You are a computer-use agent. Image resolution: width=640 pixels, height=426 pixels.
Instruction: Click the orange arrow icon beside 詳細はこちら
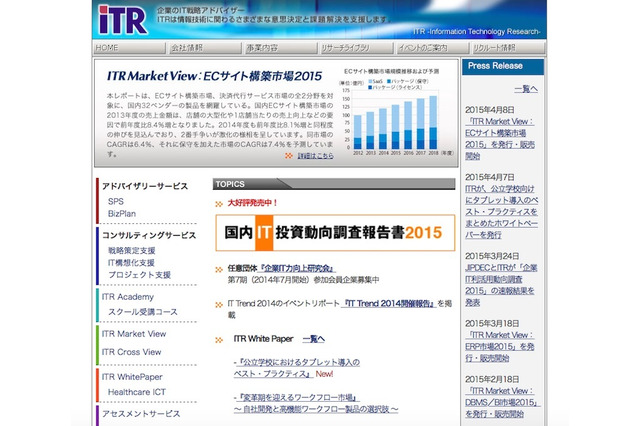(x=289, y=155)
